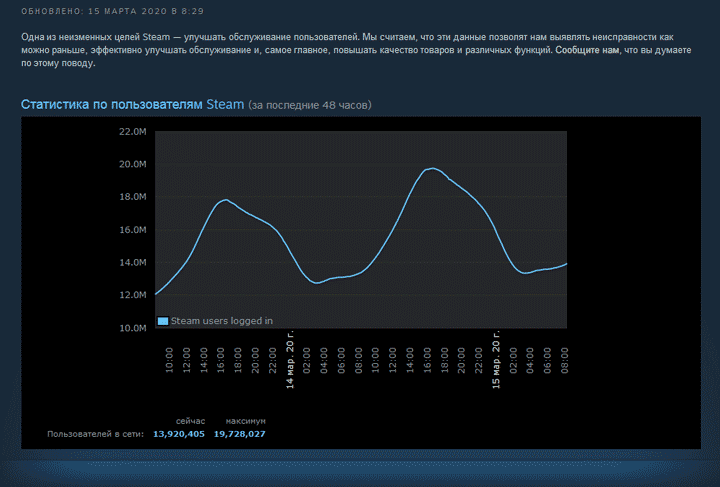Select peak users value 19,728,027
720x487 pixels.
(x=239, y=434)
